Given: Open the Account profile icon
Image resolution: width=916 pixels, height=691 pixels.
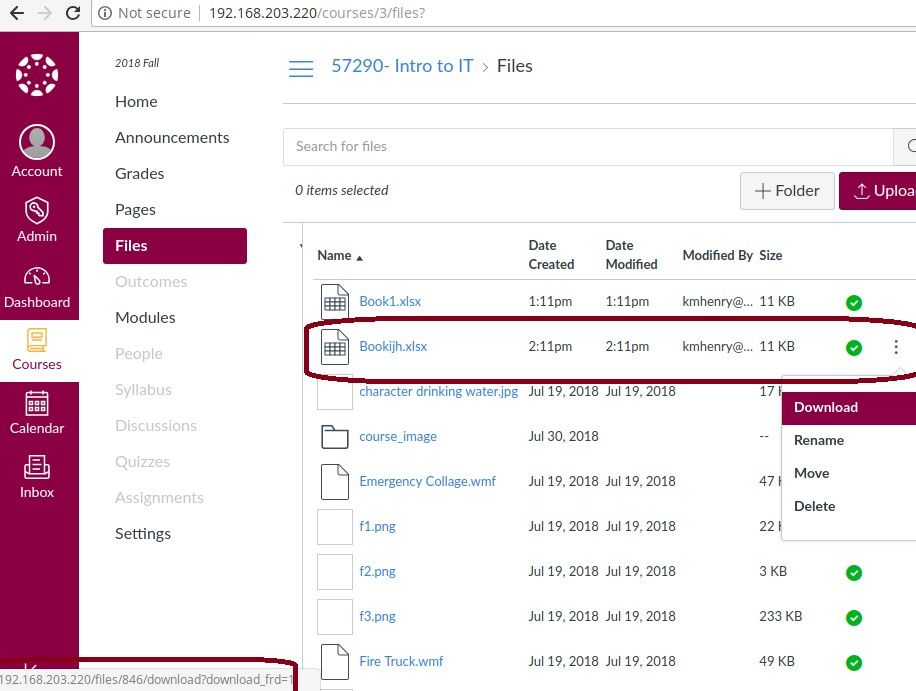Looking at the screenshot, I should point(37,143).
